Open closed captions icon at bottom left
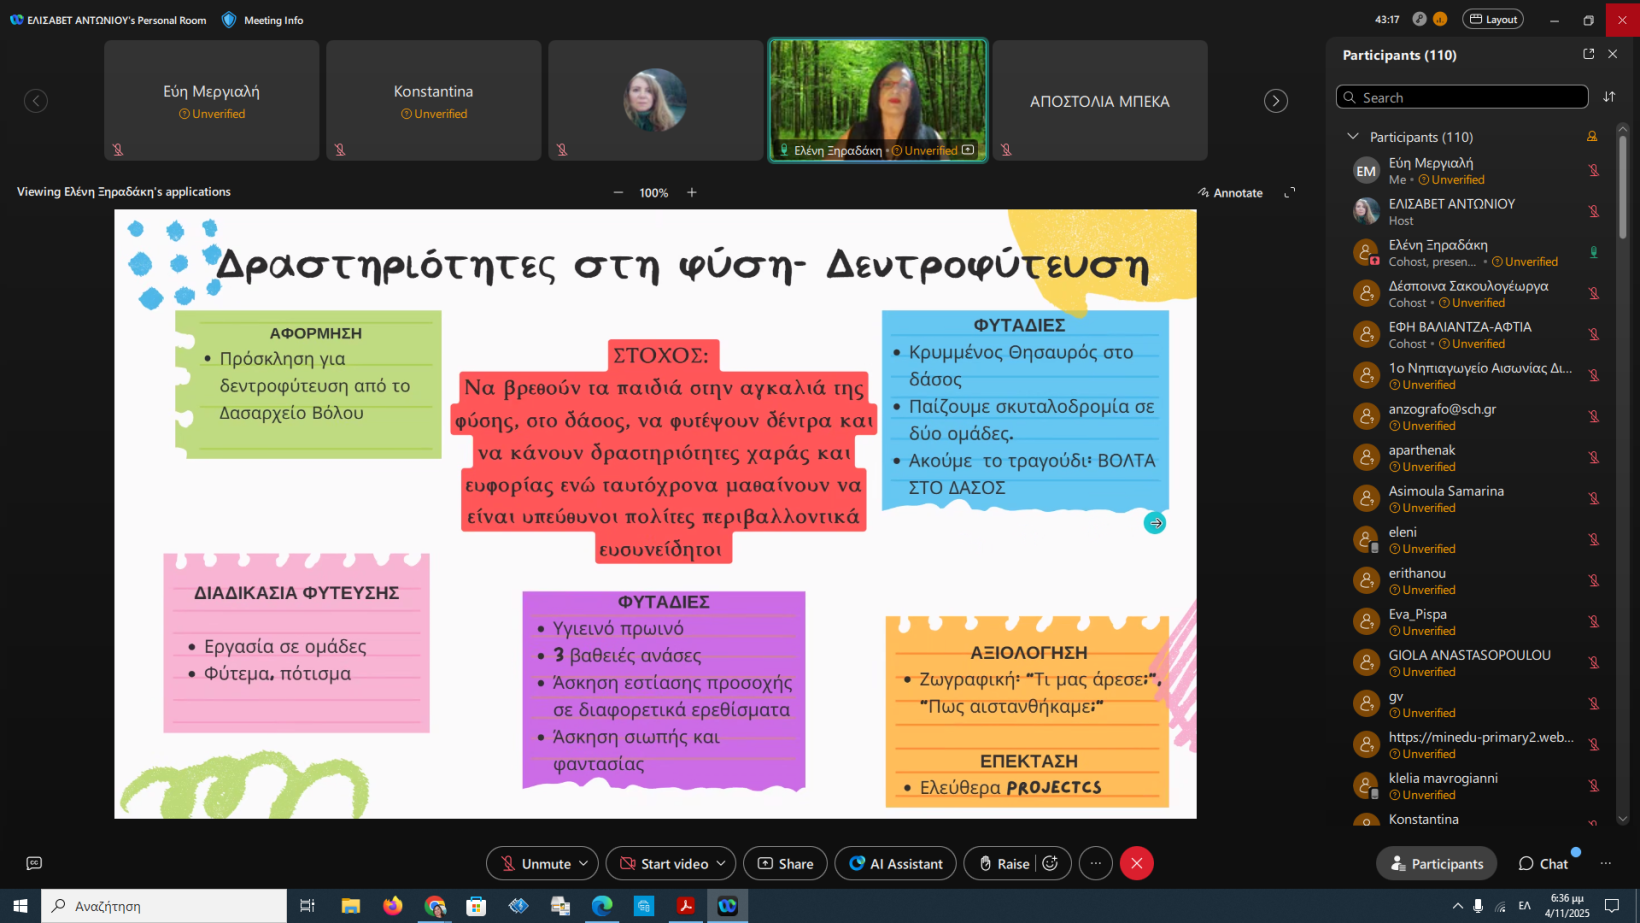The image size is (1640, 923). (34, 863)
